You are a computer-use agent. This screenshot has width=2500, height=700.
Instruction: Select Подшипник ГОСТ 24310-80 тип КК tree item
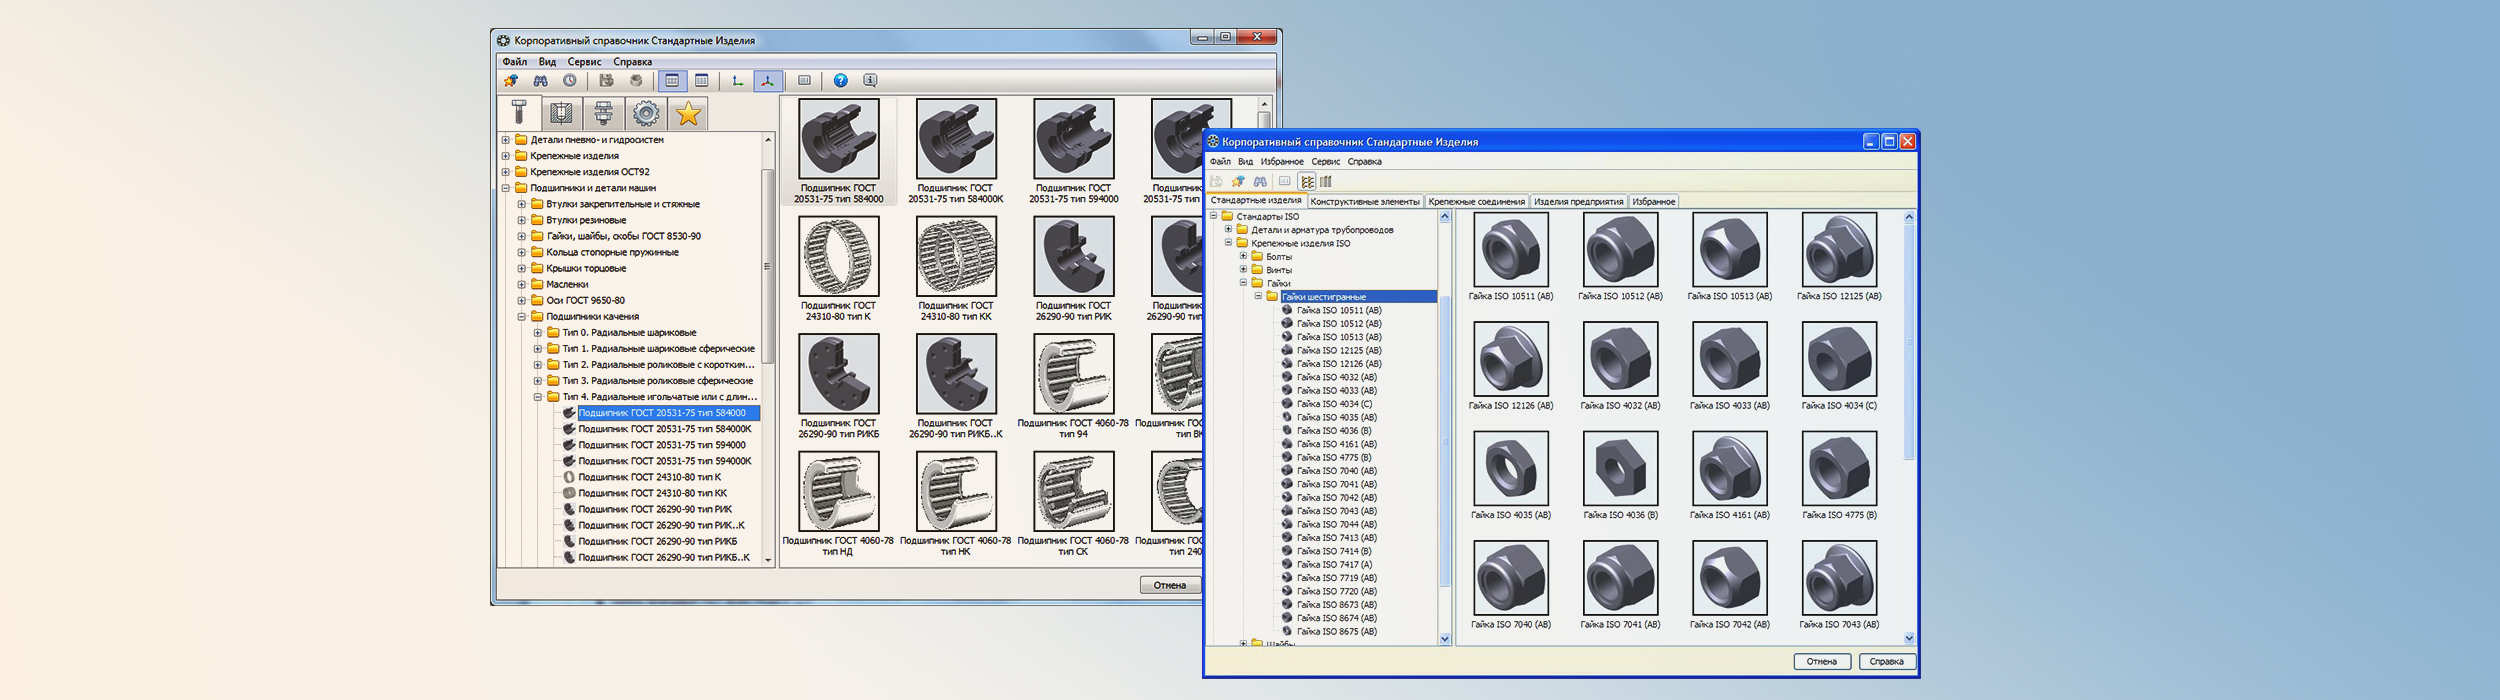click(x=652, y=493)
